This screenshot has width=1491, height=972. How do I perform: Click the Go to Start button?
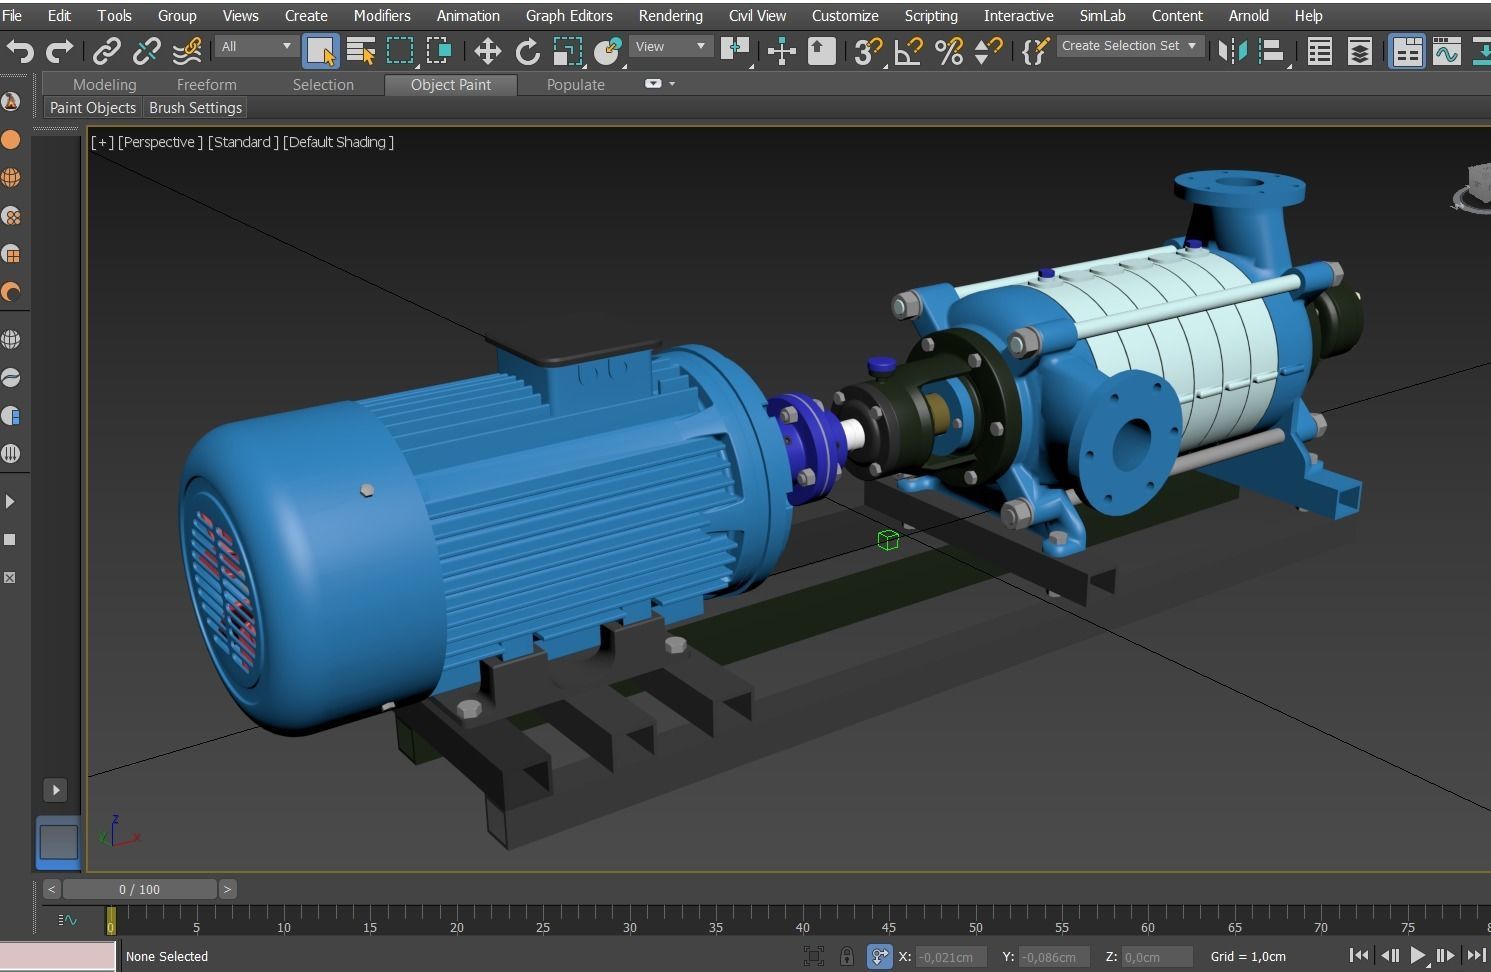[x=1360, y=956]
